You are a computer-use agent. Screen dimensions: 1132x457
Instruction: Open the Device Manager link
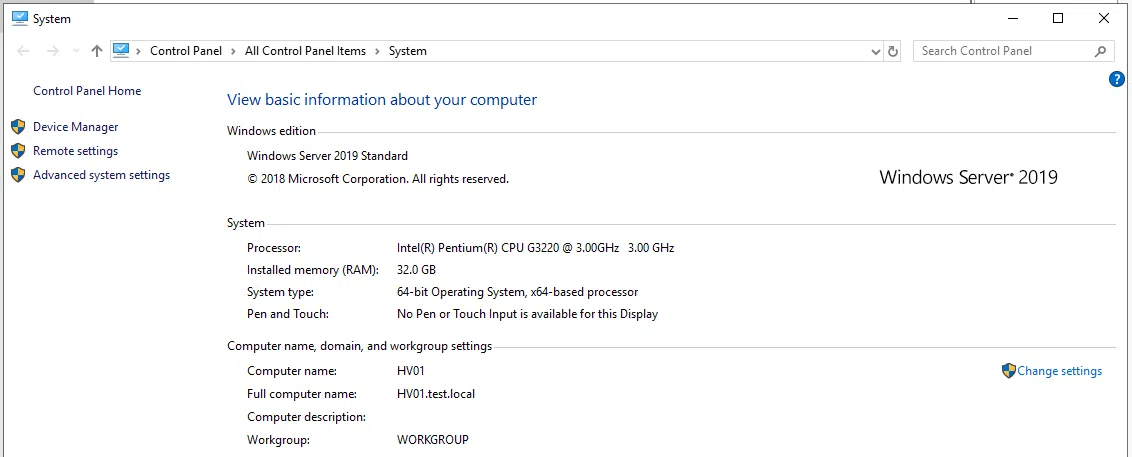coord(75,127)
